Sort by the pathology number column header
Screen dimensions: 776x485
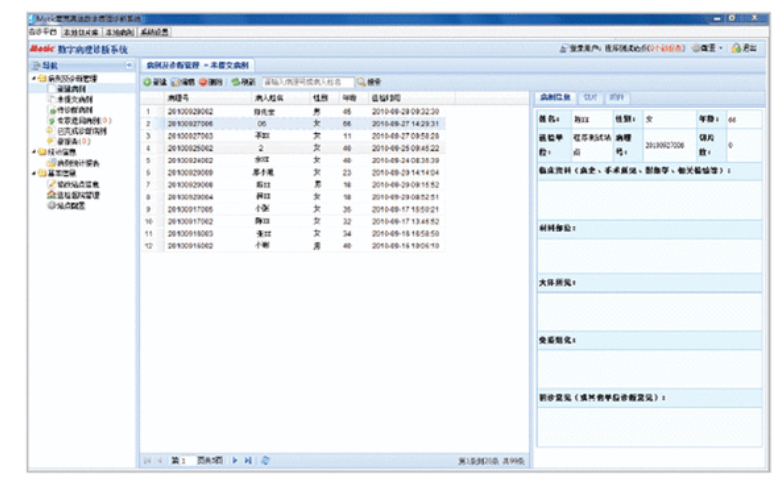[208, 98]
